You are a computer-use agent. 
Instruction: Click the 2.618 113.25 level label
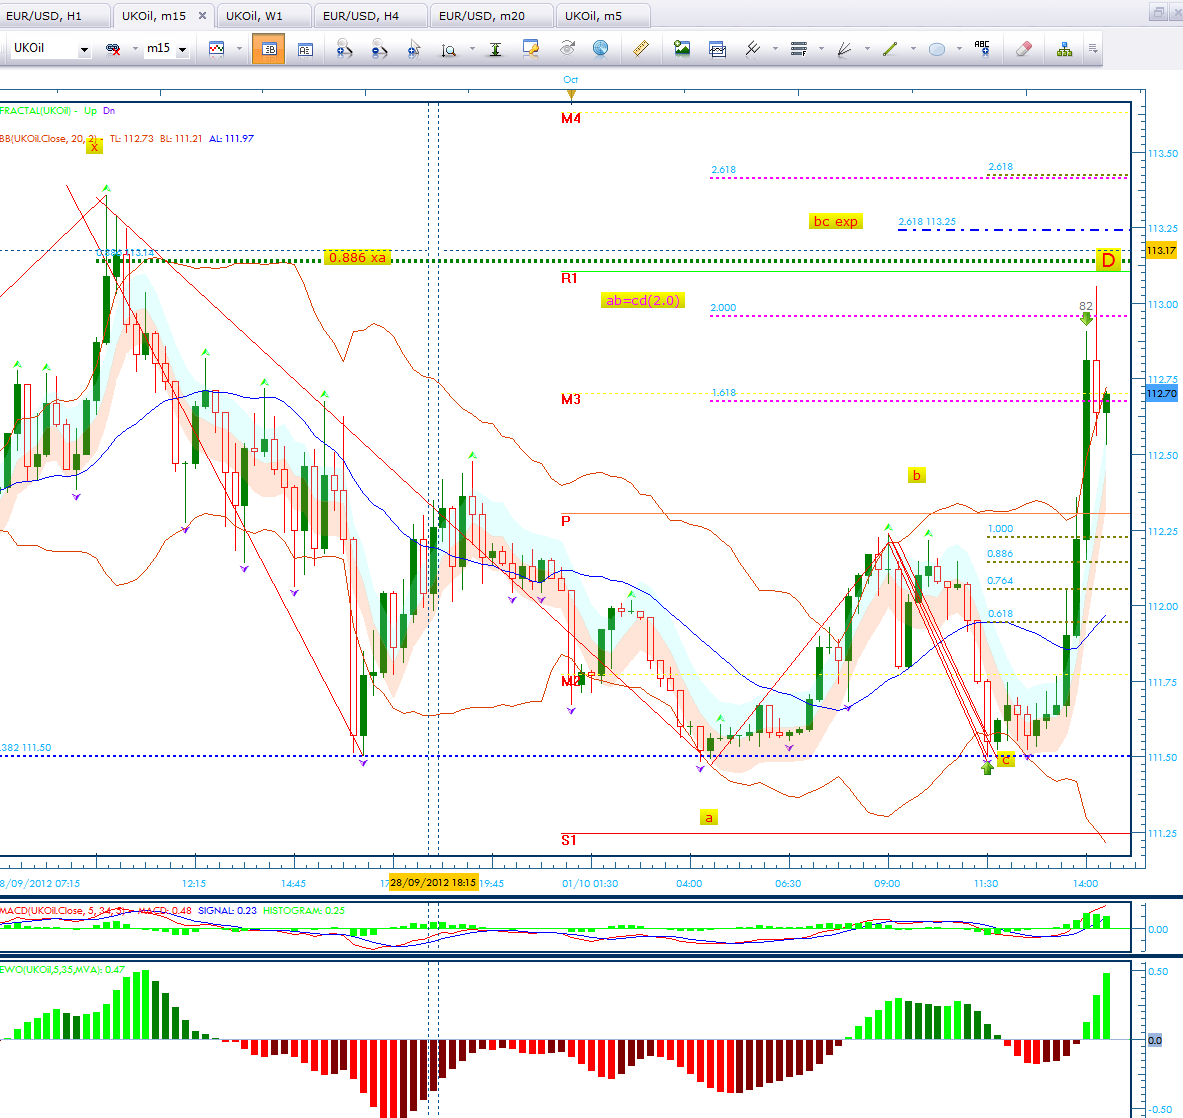tap(926, 222)
